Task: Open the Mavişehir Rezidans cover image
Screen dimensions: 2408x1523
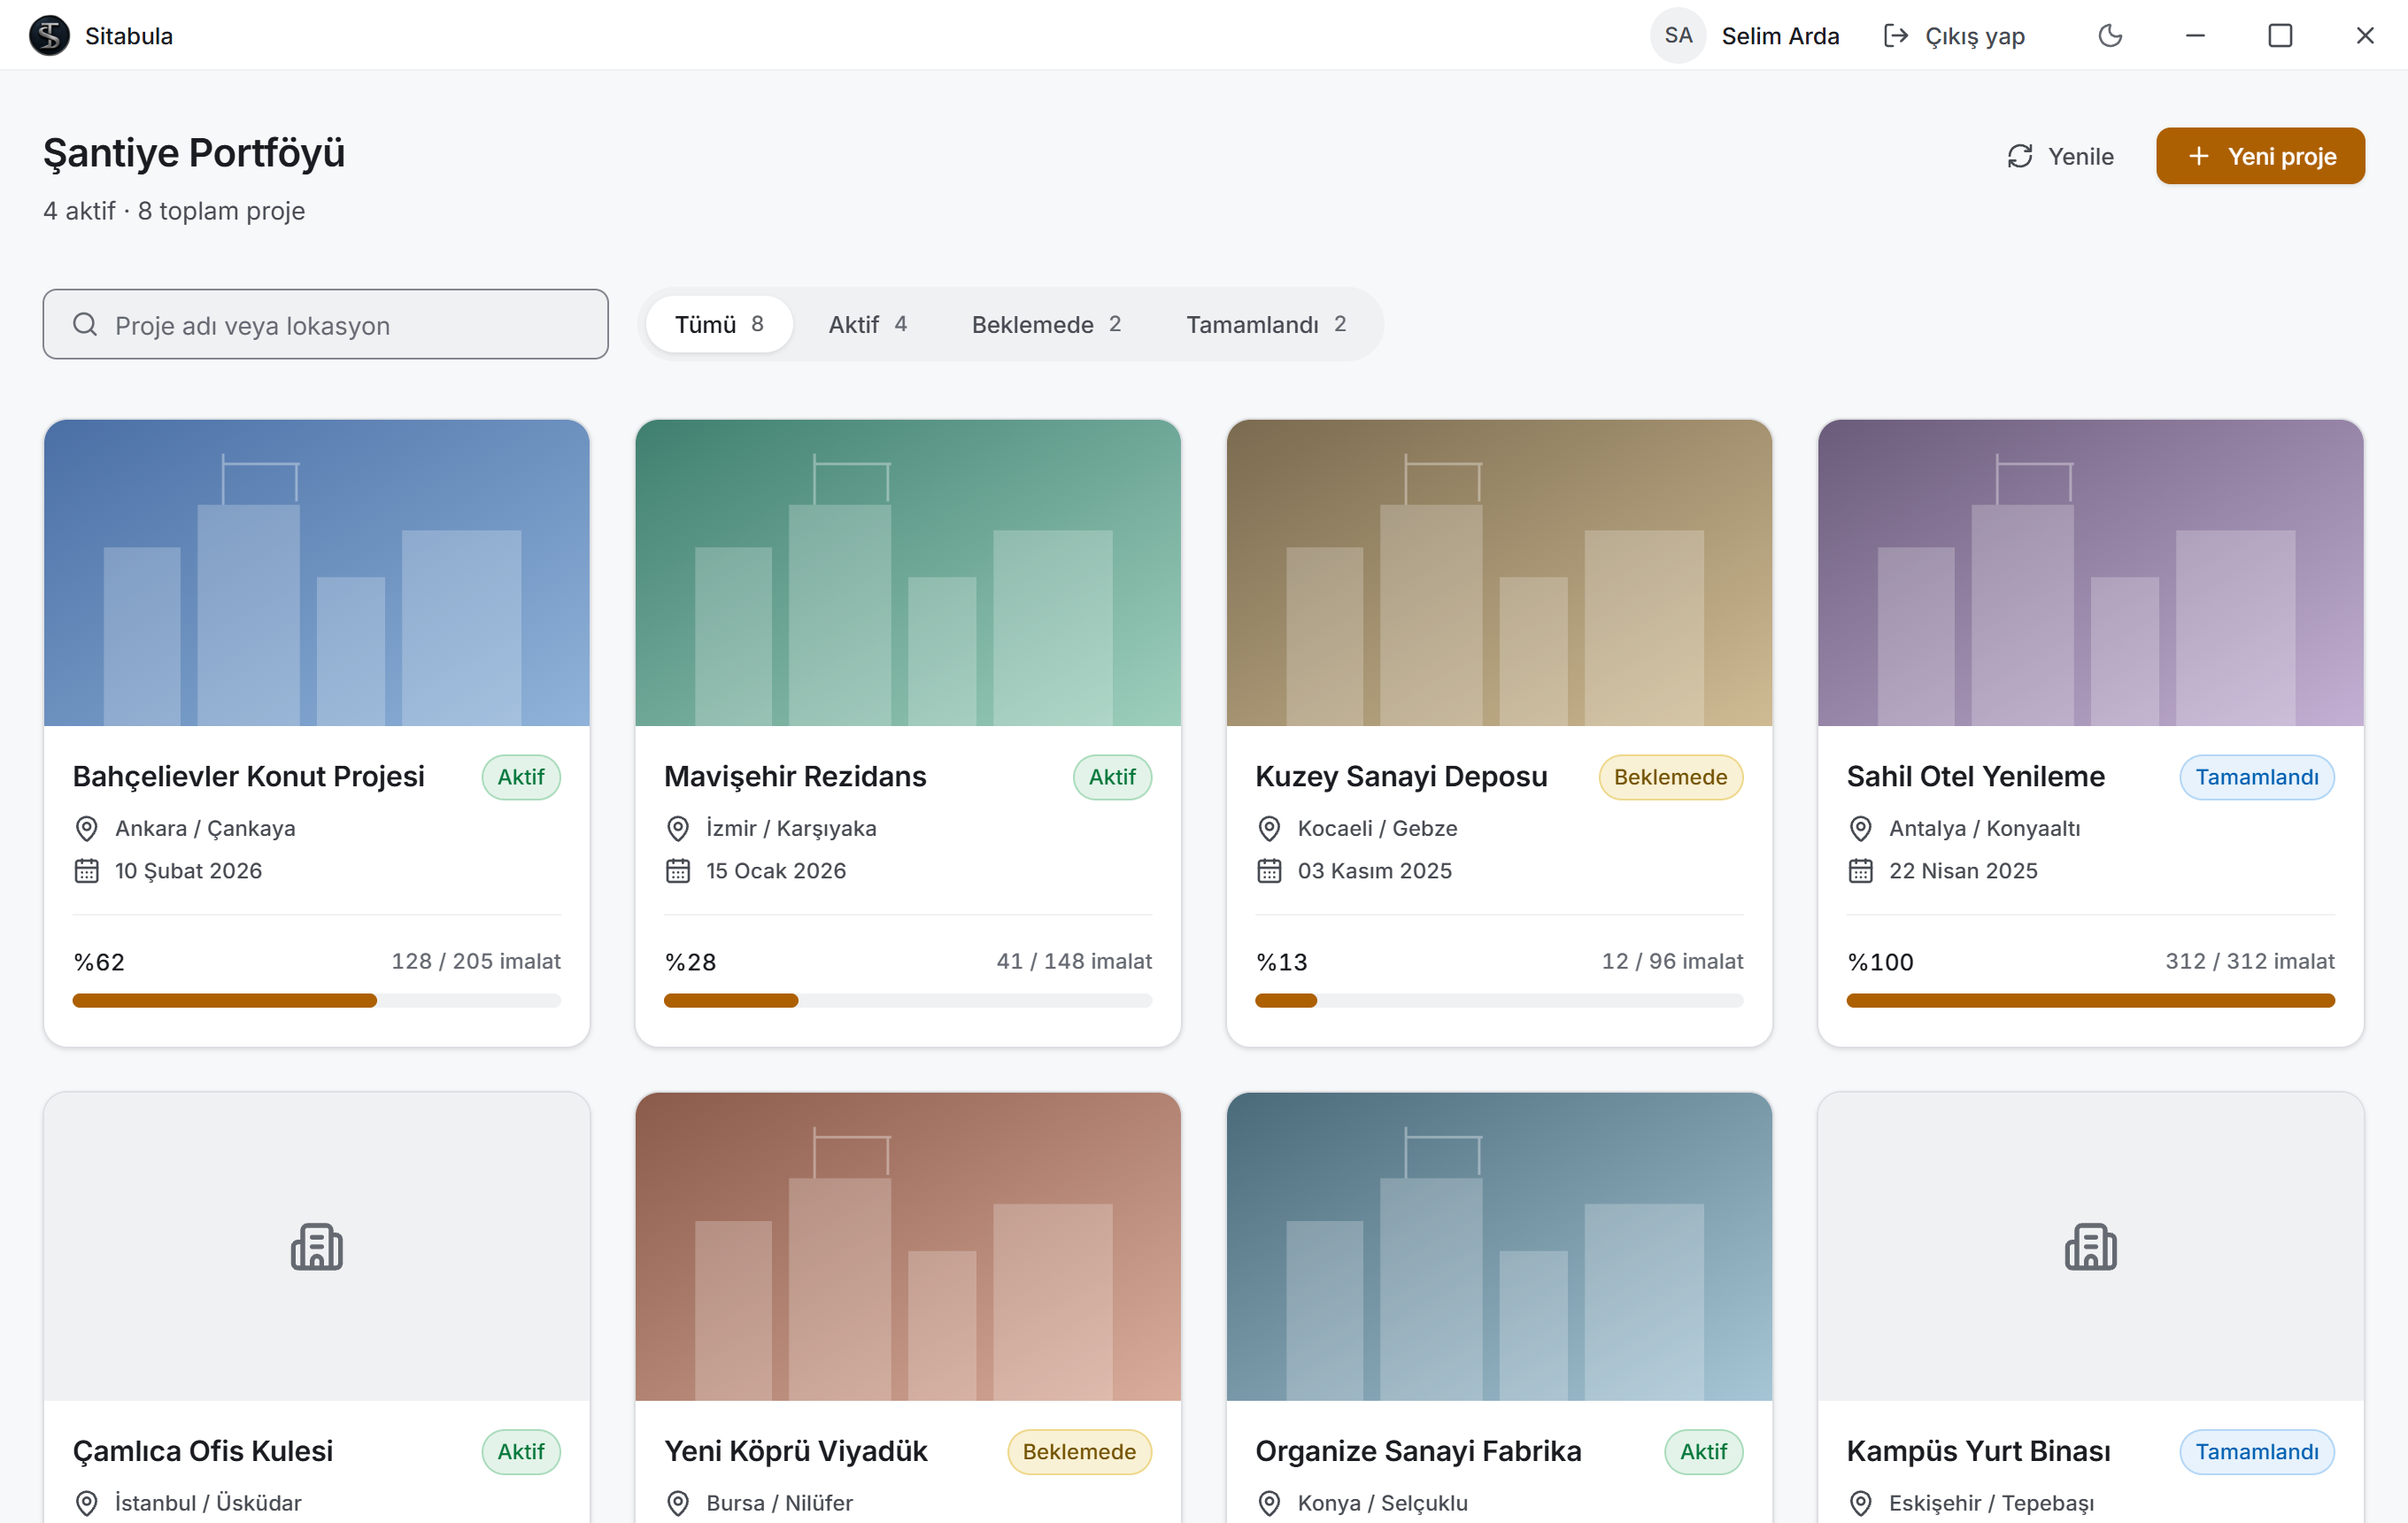Action: (908, 573)
